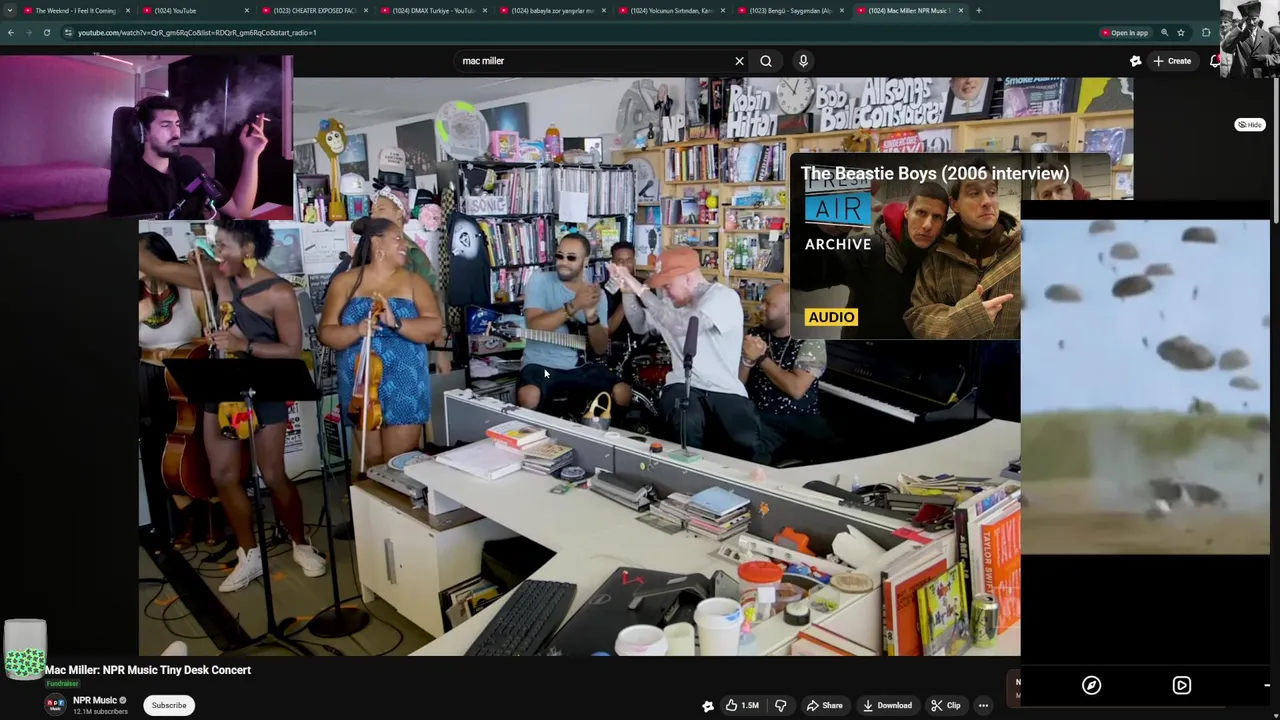Start voice search with the microphone
Image resolution: width=1280 pixels, height=720 pixels.
[803, 61]
